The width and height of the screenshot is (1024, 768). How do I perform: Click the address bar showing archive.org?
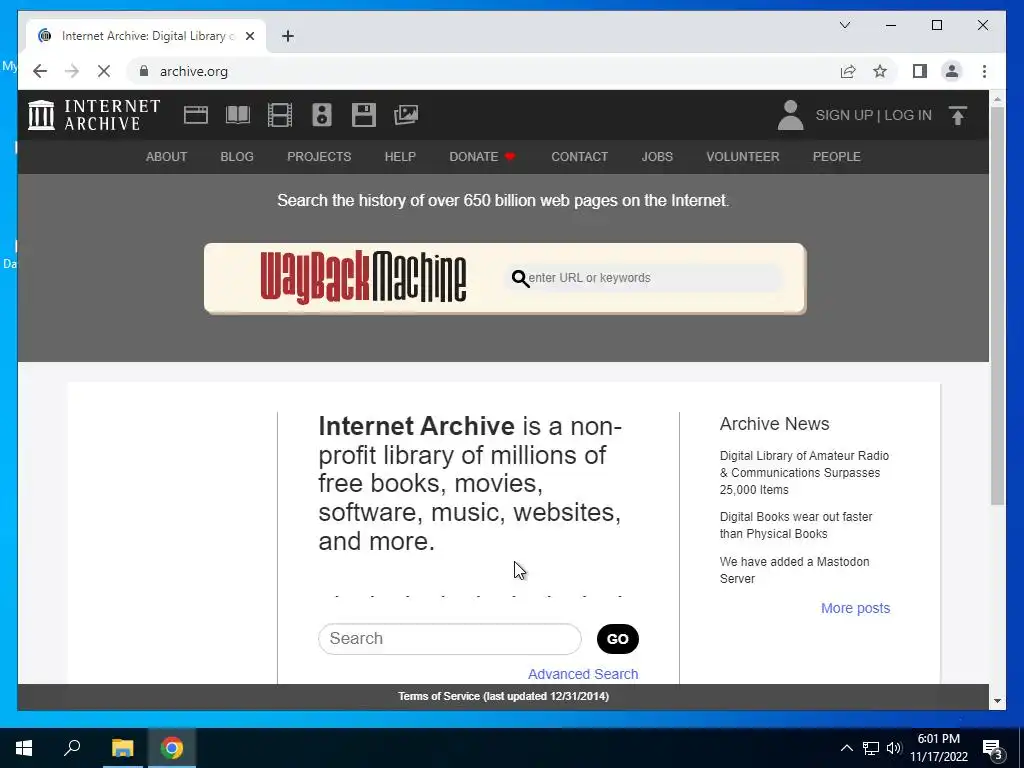[483, 71]
